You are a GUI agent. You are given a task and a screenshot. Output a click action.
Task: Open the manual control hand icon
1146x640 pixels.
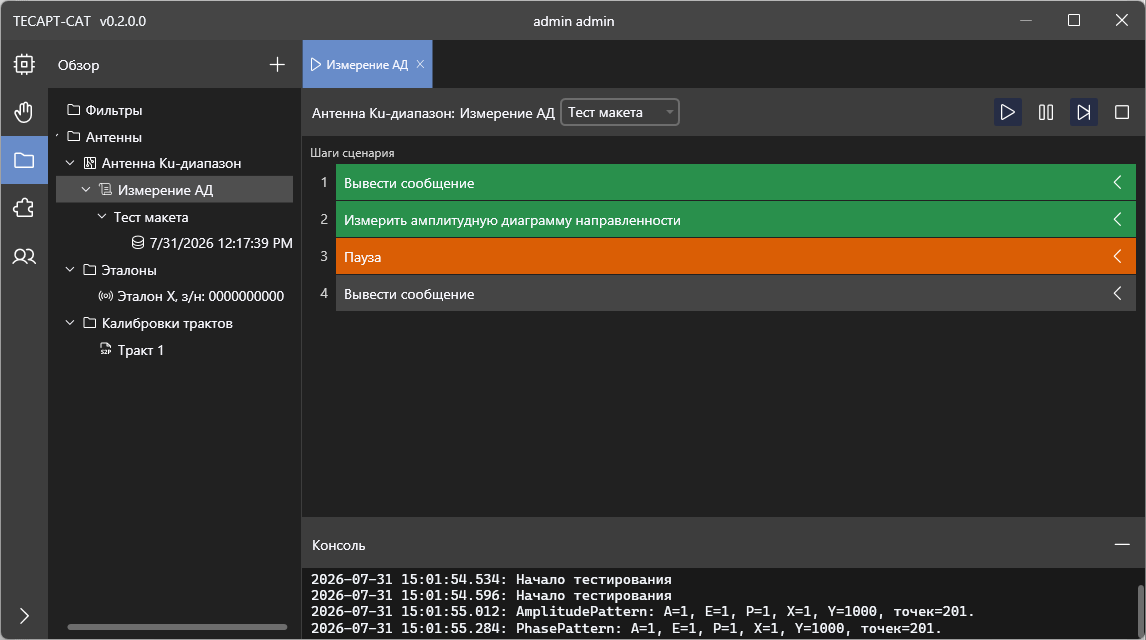(x=24, y=113)
